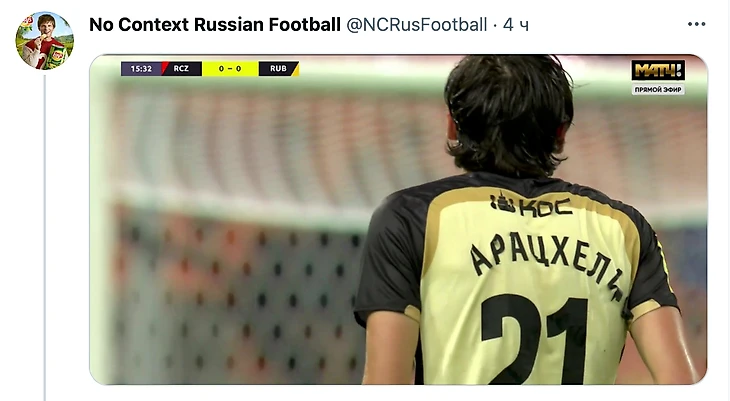Open the @NCRusFootball handle link
The image size is (730, 401).
point(417,25)
